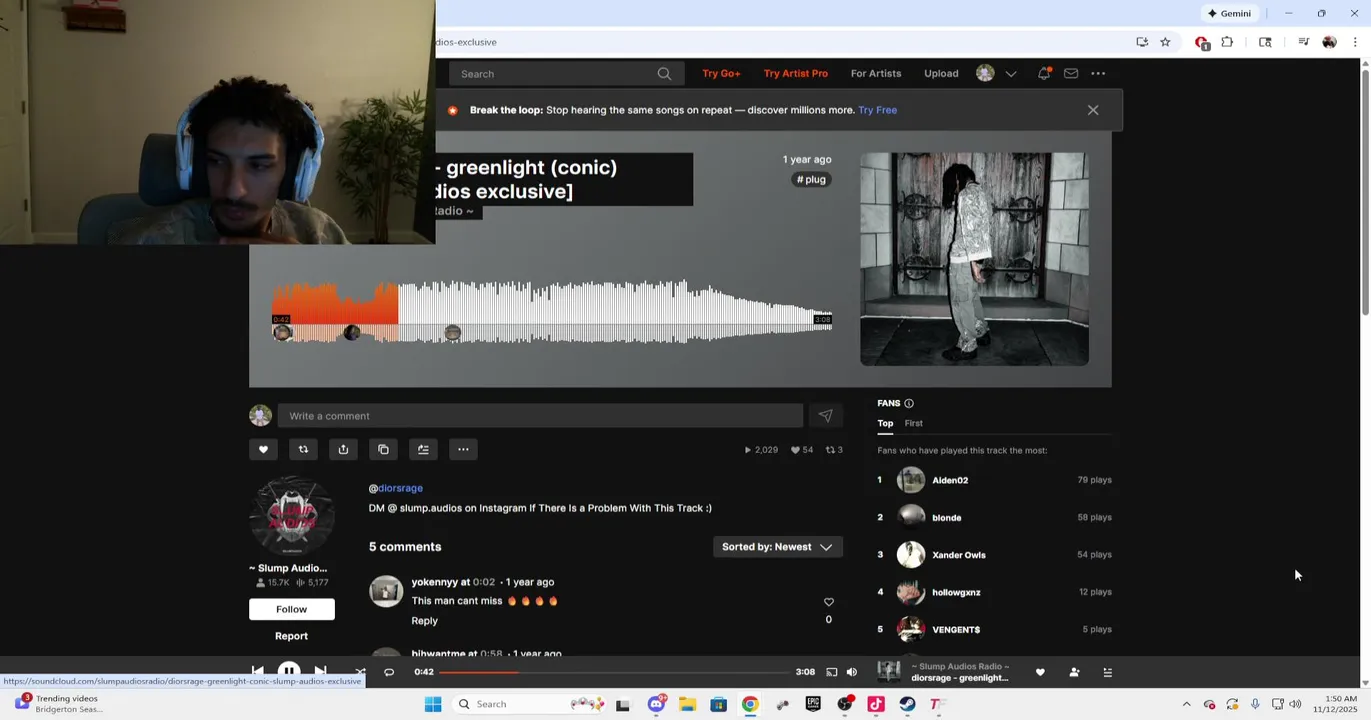Open the Next up queue icon
The width and height of the screenshot is (1371, 720).
[1107, 673]
